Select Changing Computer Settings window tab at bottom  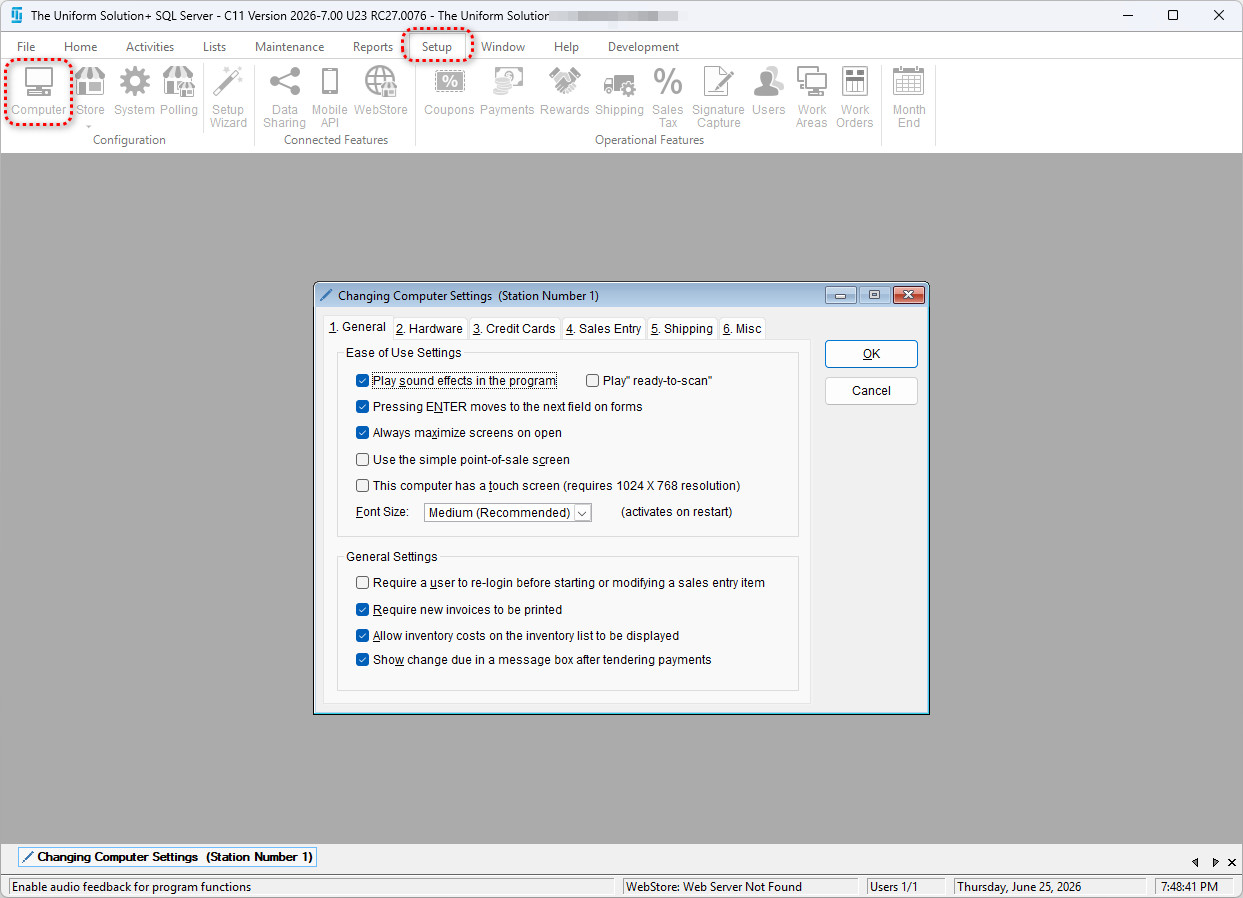(167, 857)
